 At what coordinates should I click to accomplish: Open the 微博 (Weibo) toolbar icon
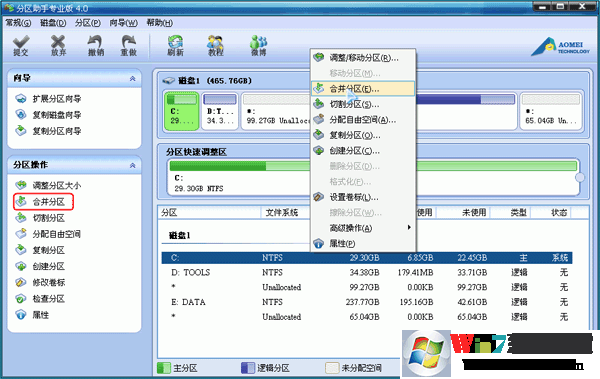259,46
